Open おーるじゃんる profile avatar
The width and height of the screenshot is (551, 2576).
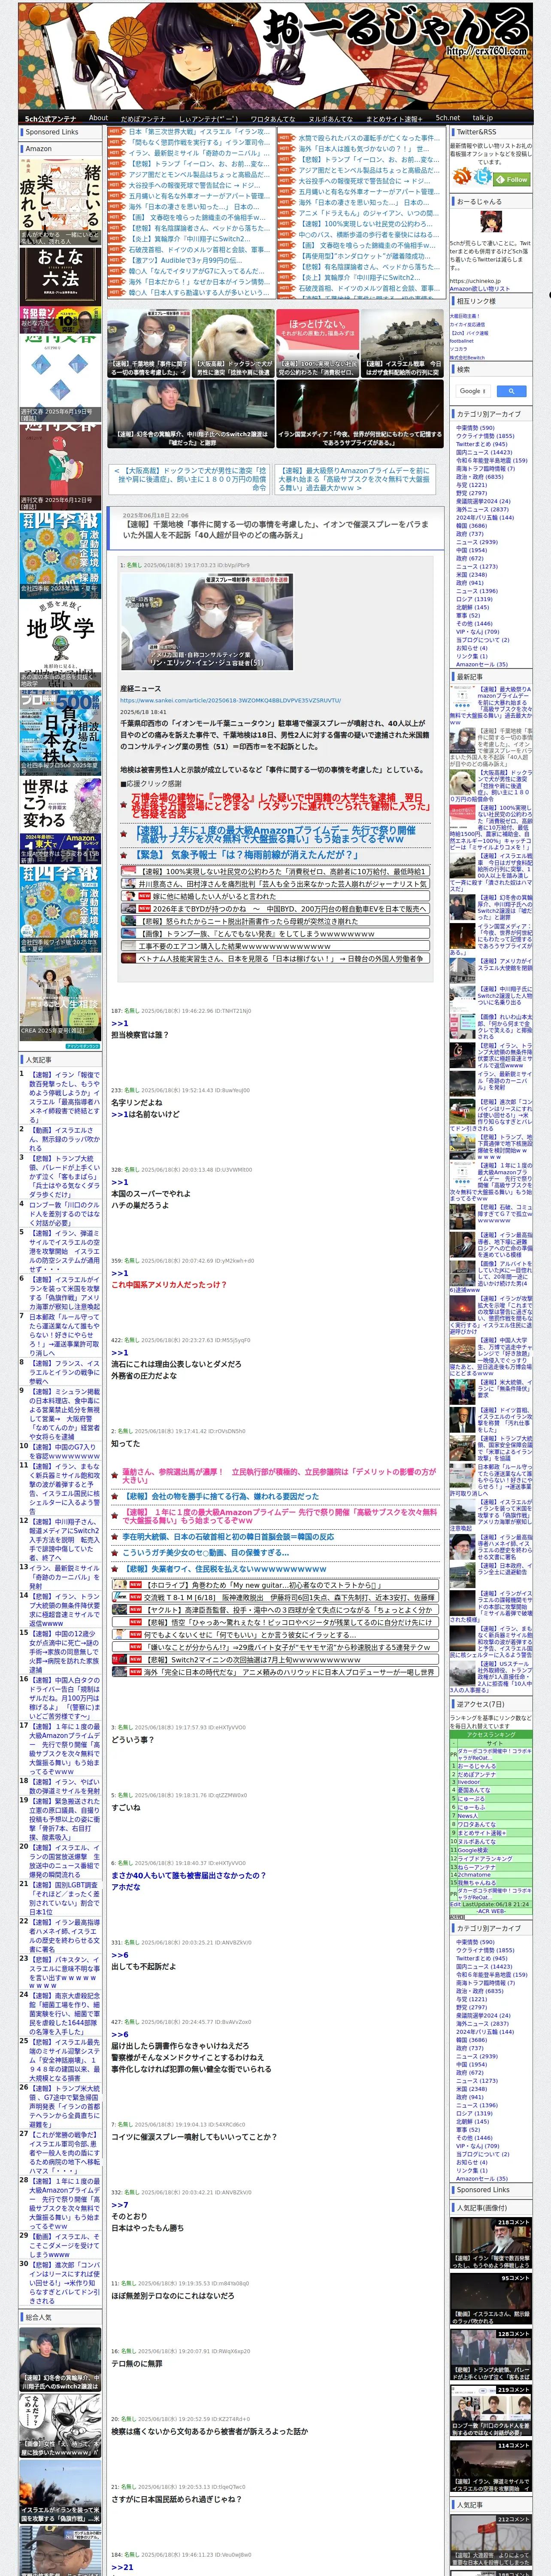491,223
